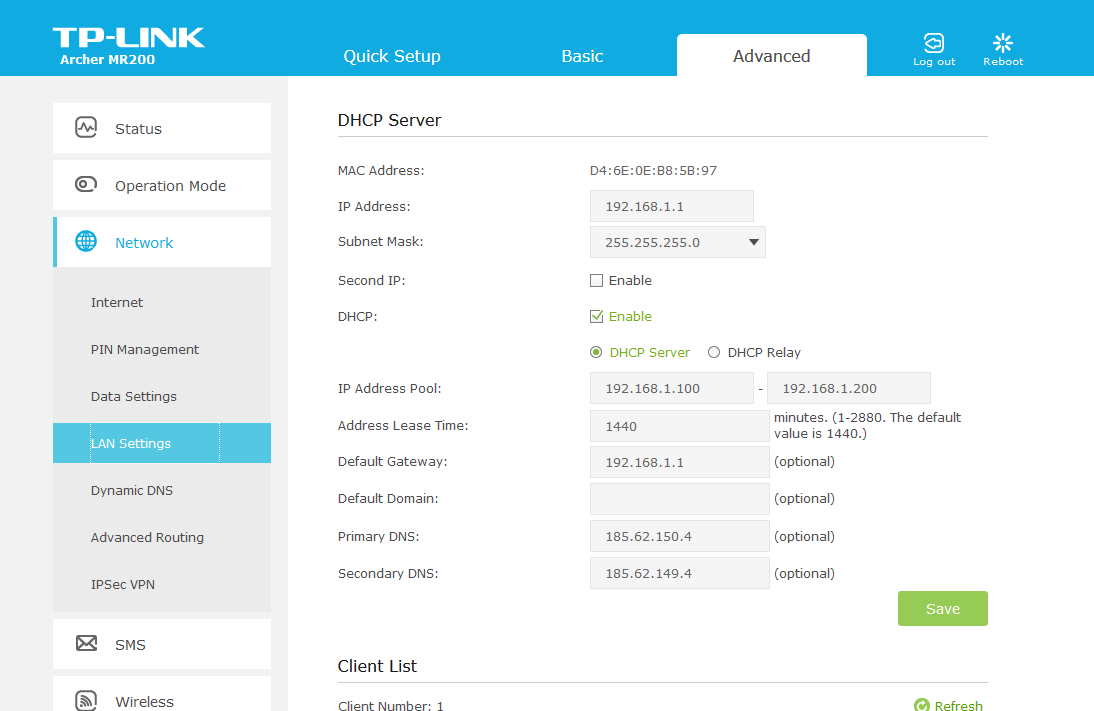Switch to the Basic tab
This screenshot has height=711, width=1094.
point(582,56)
